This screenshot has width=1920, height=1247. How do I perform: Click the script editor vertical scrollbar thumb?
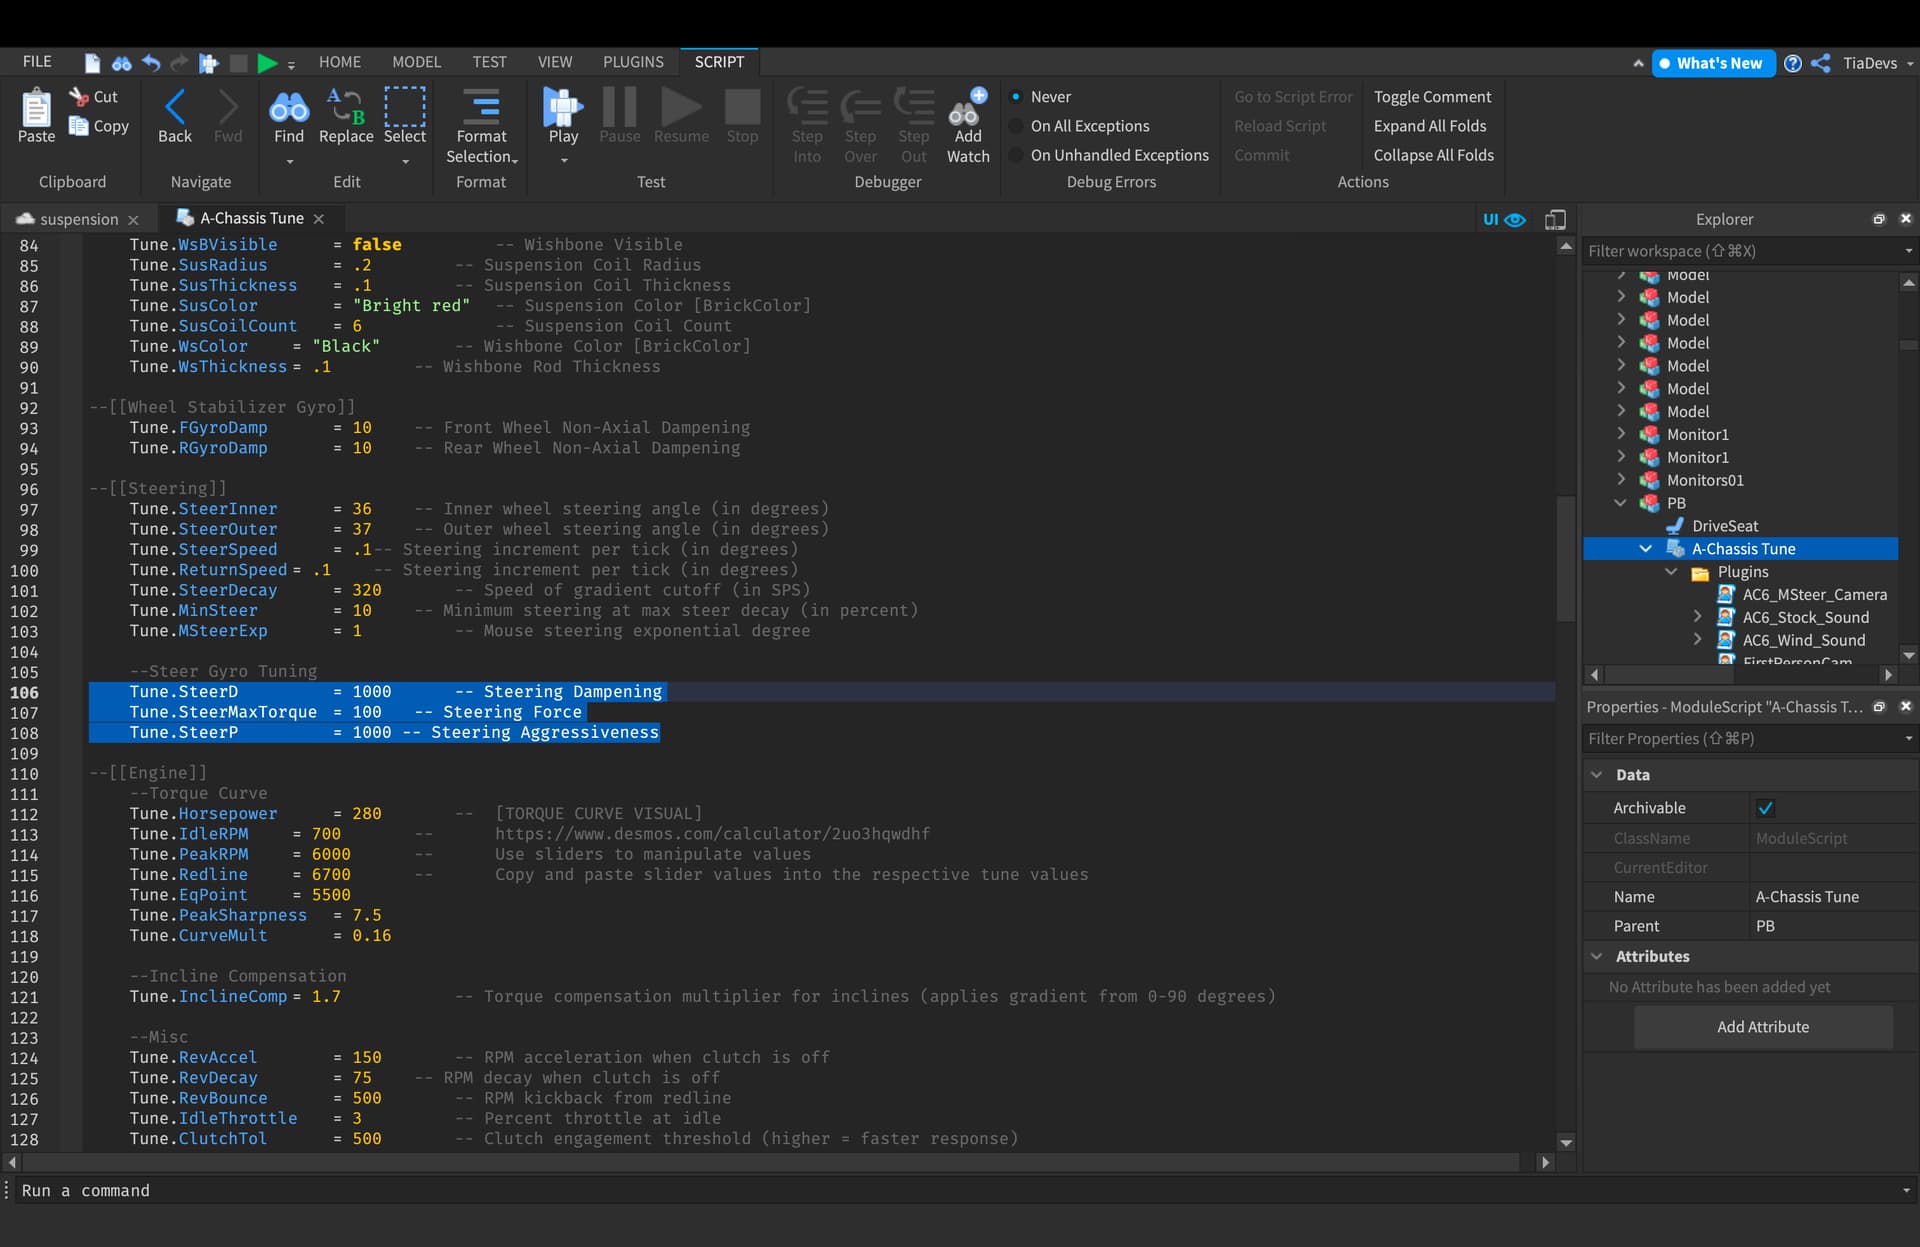click(x=1566, y=560)
